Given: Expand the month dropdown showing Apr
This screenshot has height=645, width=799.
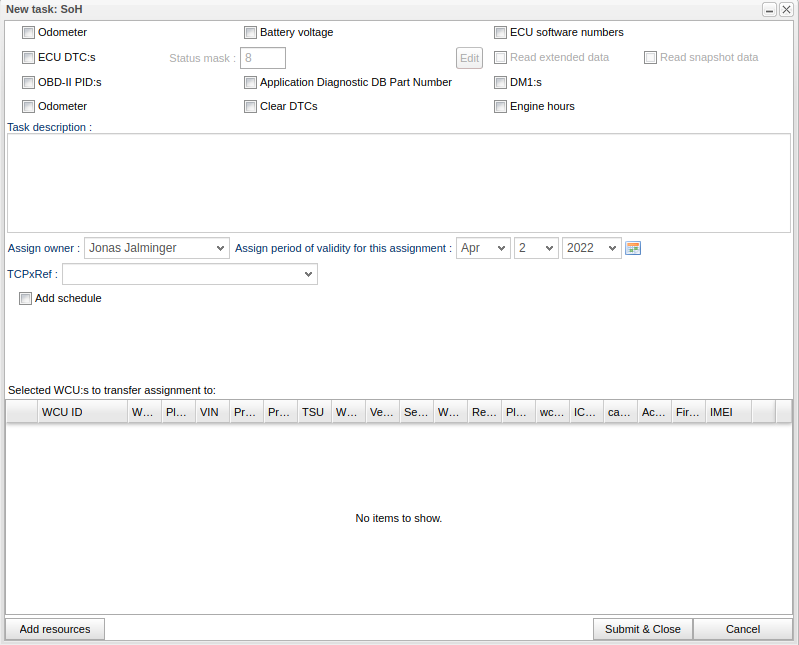Looking at the screenshot, I should click(x=483, y=248).
